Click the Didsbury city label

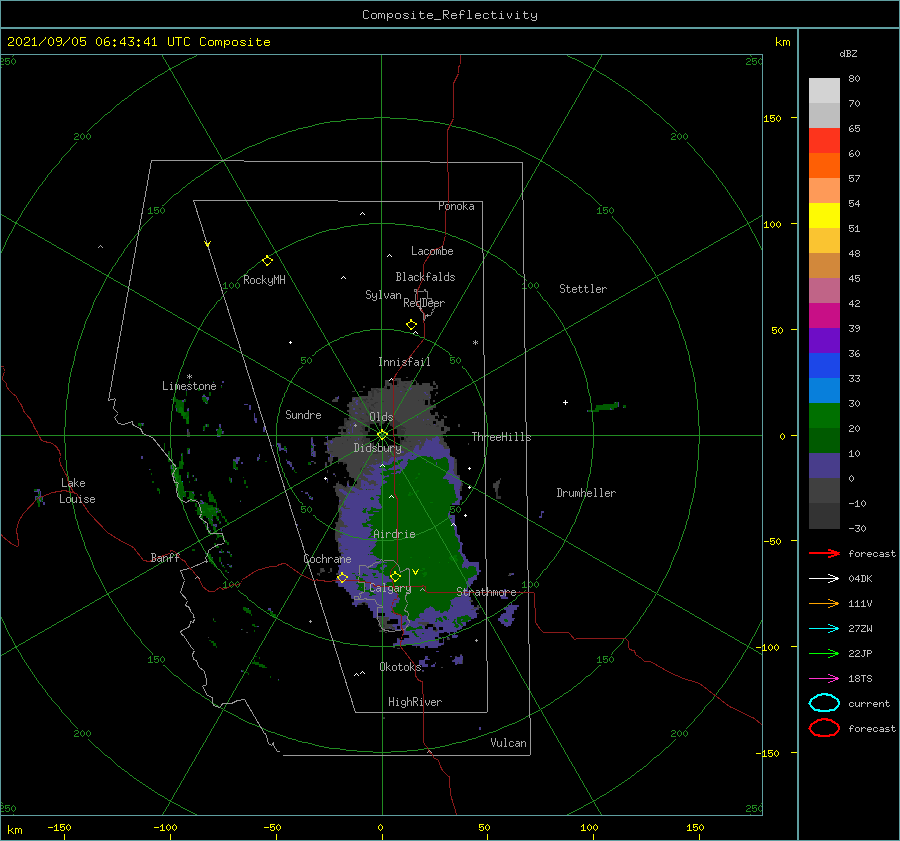[x=377, y=448]
